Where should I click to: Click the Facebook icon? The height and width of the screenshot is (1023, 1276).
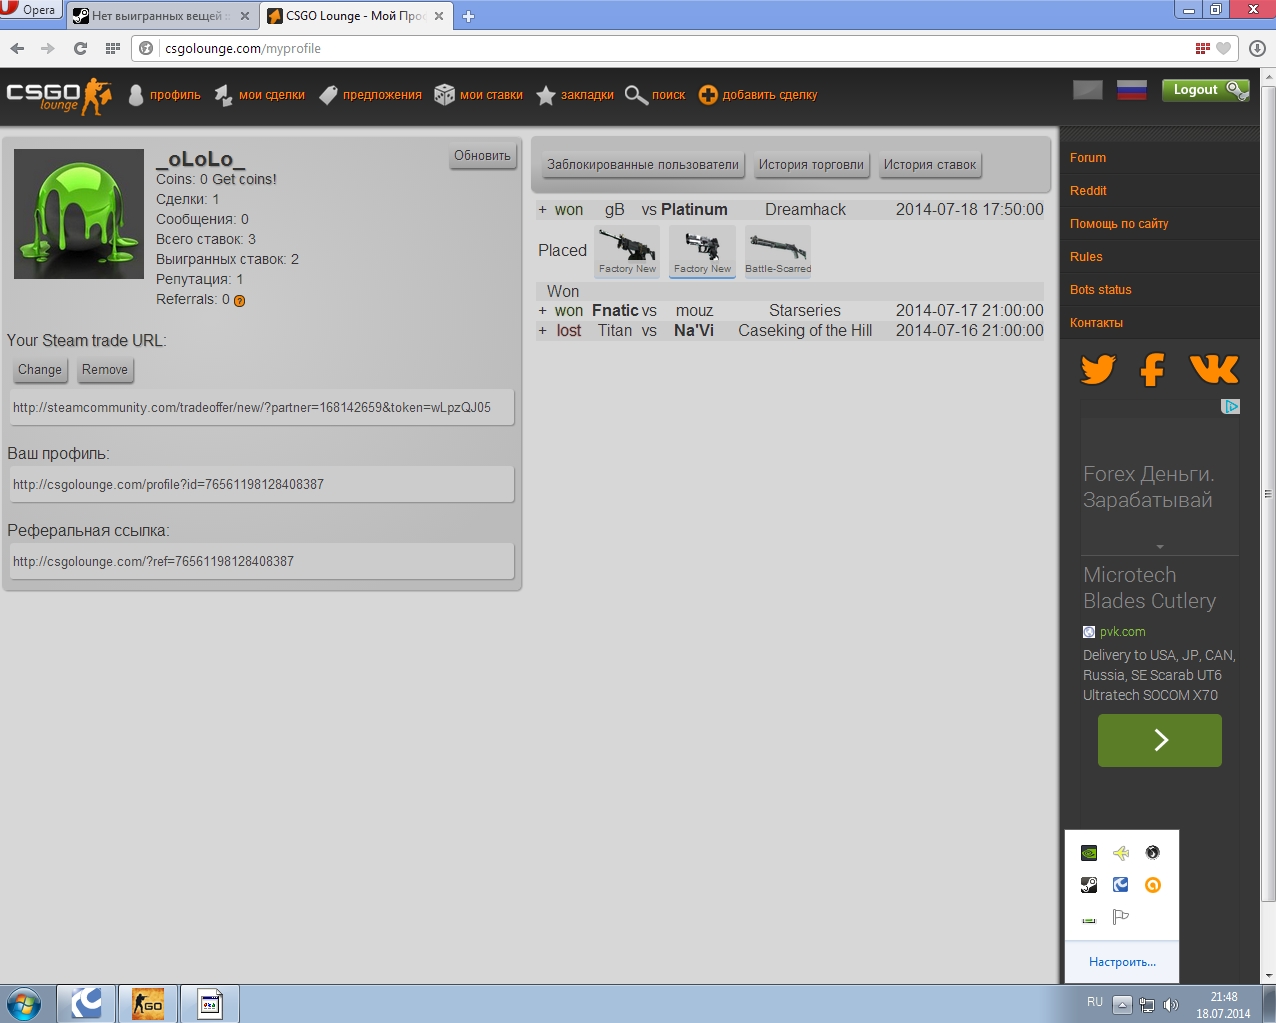[x=1153, y=370]
